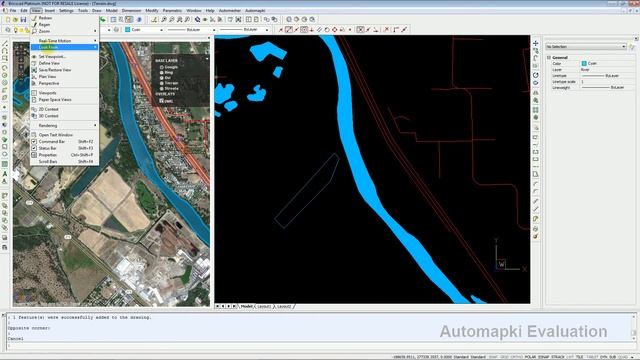Click the print icon beside the layer dropdown
Viewport: 640px width, 360px height.
point(116,30)
